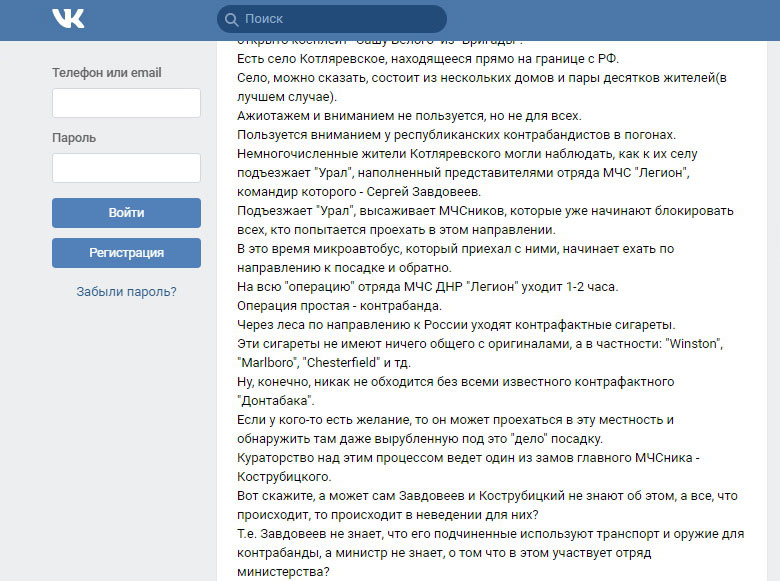This screenshot has width=780, height=581.
Task: Click the magnifier icon in search bar
Action: click(x=232, y=19)
